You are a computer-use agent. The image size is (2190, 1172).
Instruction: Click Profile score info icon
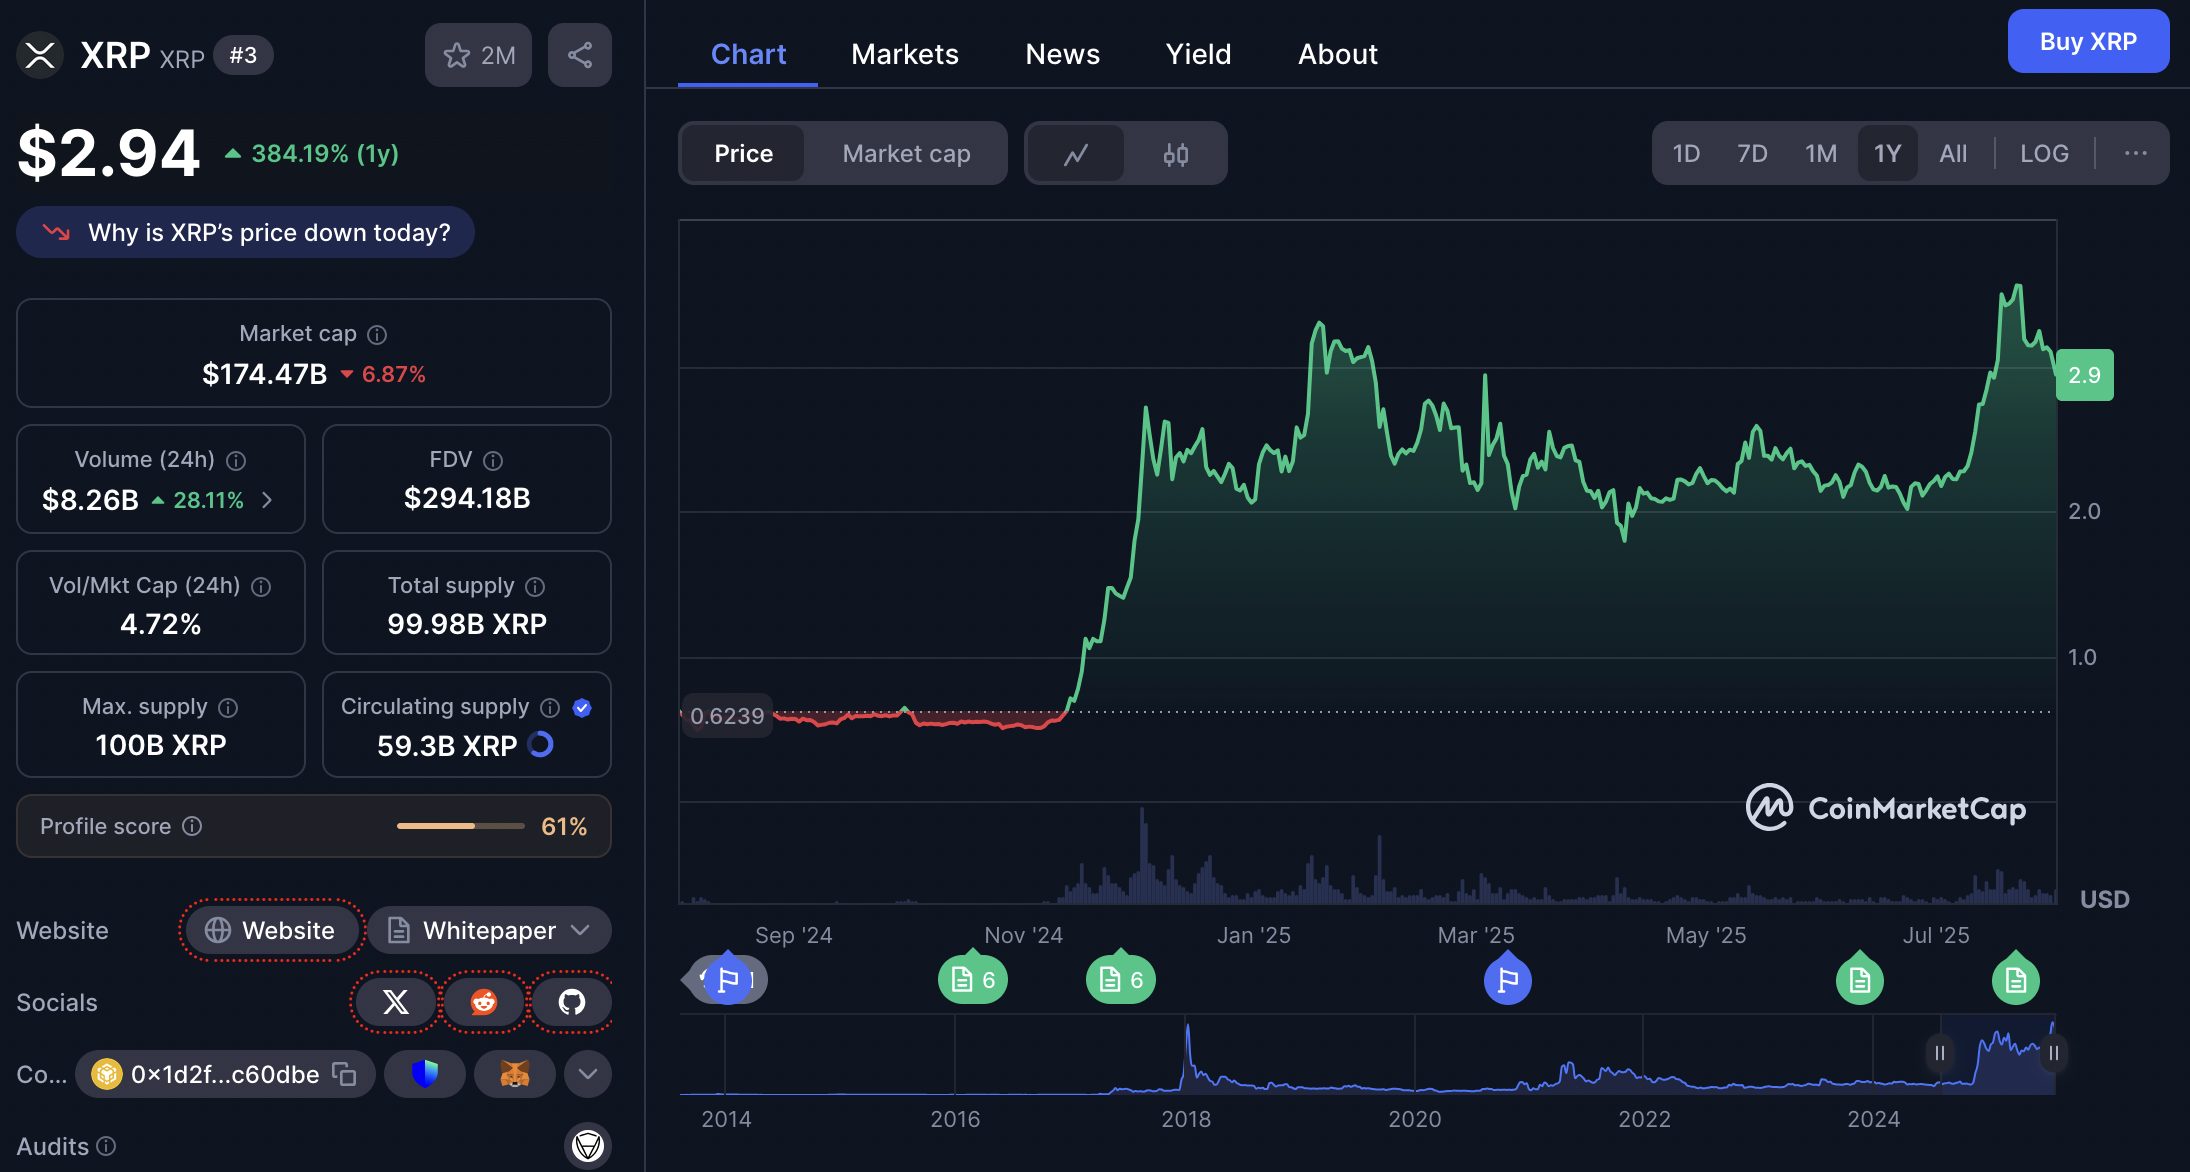tap(193, 826)
